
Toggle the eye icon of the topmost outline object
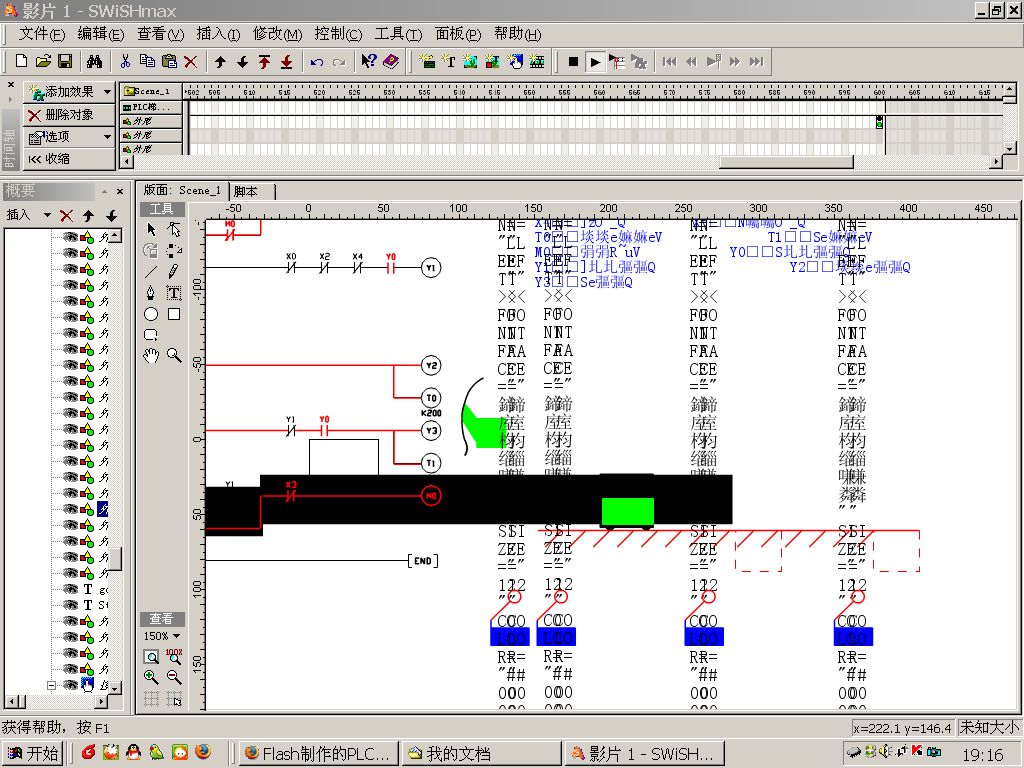(x=70, y=237)
